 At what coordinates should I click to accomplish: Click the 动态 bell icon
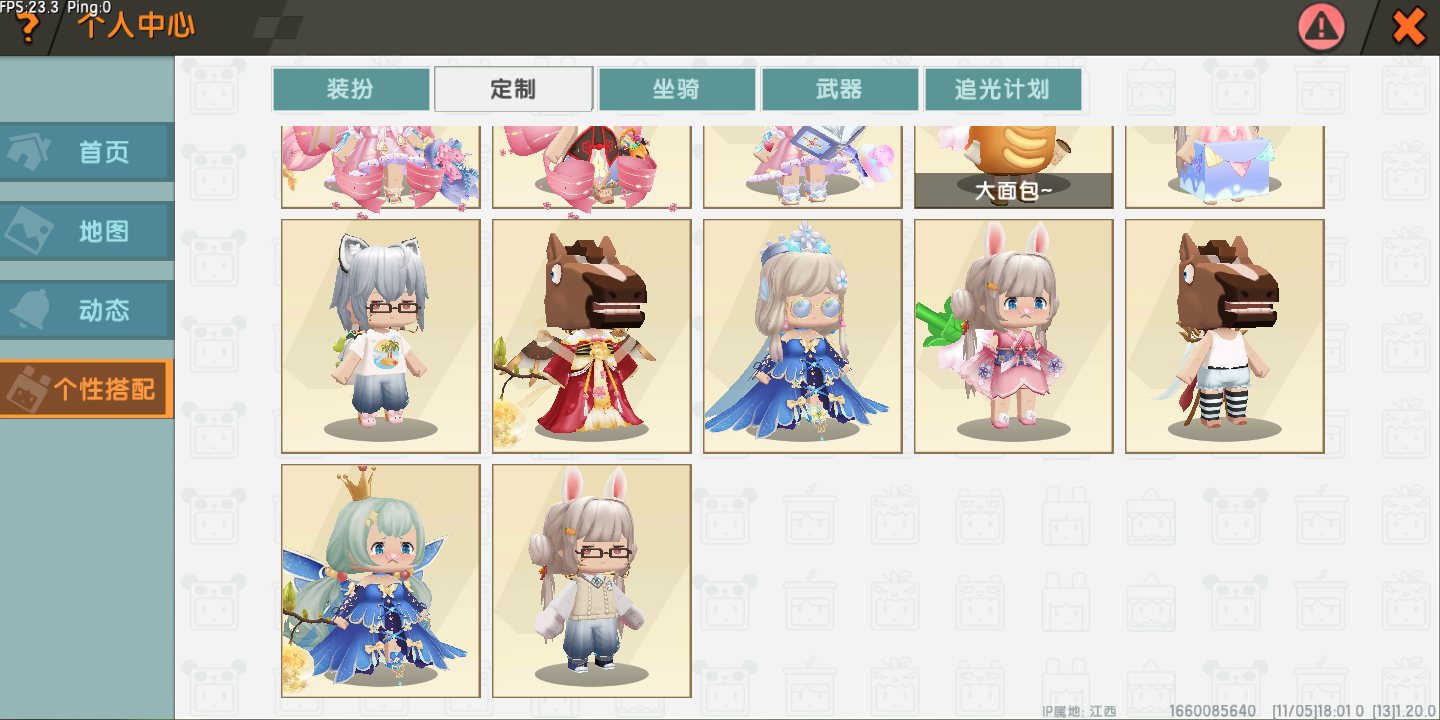(x=30, y=310)
